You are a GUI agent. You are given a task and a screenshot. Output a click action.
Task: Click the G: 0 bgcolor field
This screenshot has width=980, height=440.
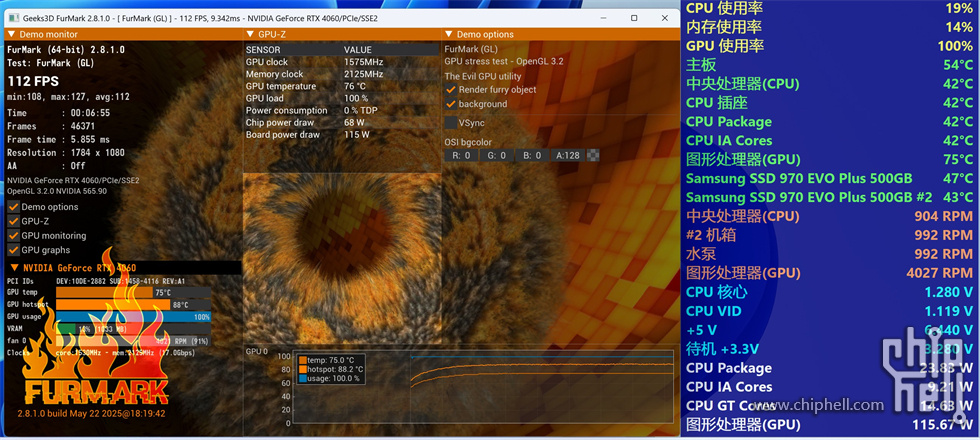(496, 155)
